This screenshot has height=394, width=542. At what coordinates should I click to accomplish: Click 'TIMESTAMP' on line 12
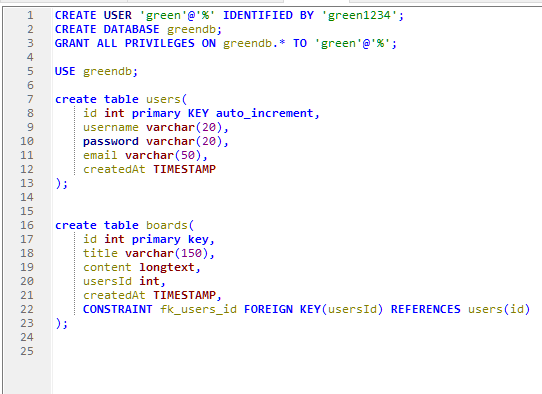[184, 169]
